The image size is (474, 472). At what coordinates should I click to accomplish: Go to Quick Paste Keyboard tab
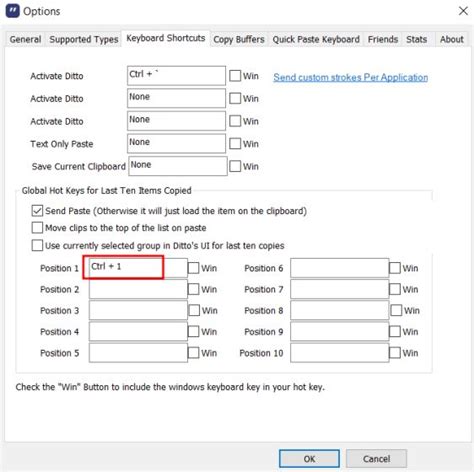pos(316,39)
